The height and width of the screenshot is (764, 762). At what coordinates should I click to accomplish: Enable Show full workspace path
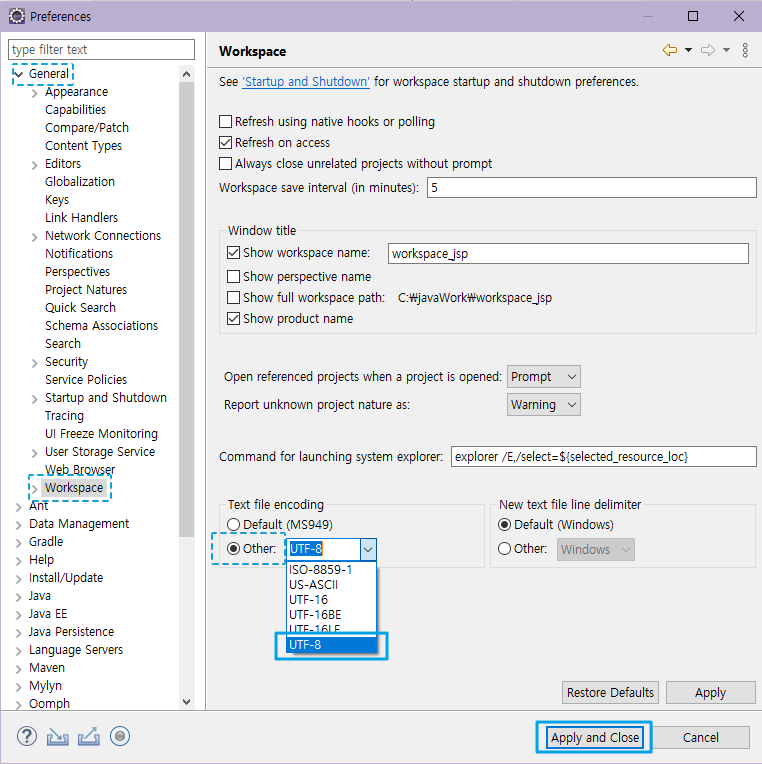coord(233,297)
